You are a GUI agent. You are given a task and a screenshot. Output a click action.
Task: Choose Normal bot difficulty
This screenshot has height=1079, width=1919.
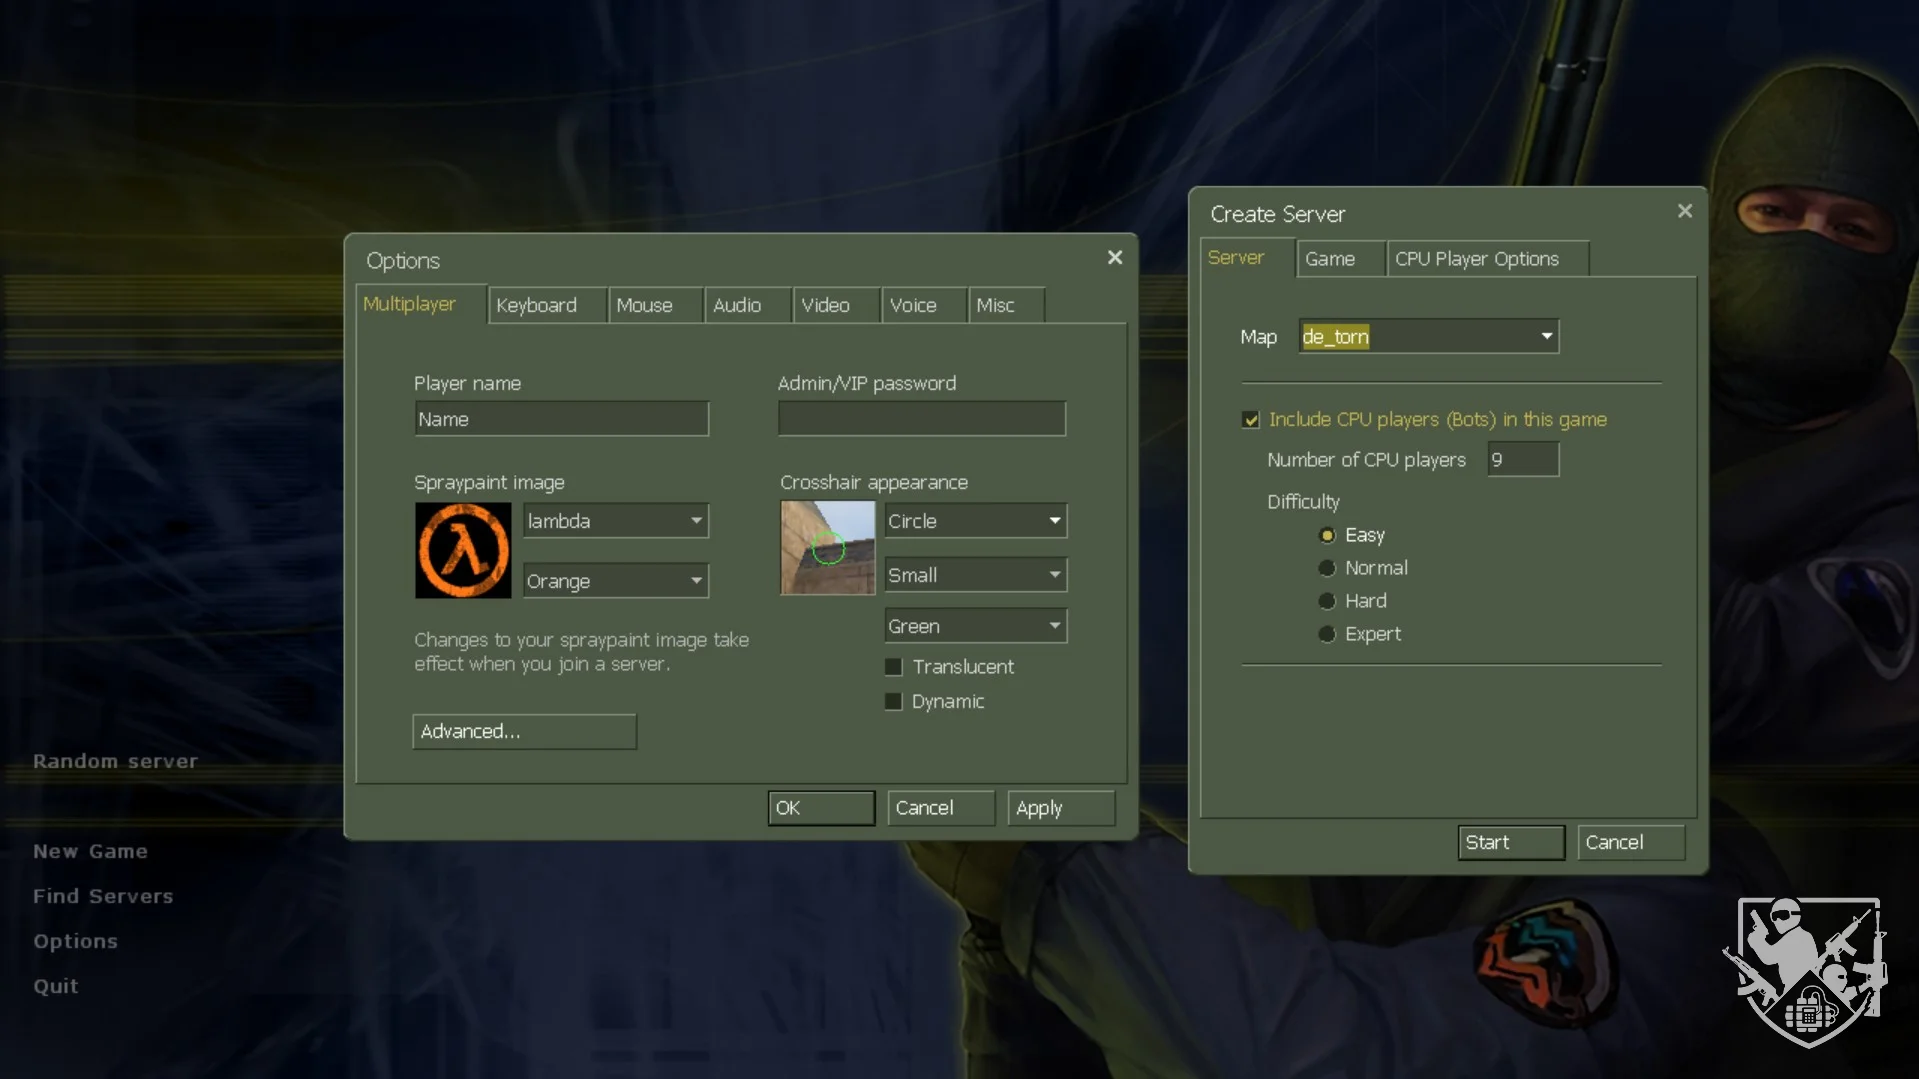[x=1326, y=568]
